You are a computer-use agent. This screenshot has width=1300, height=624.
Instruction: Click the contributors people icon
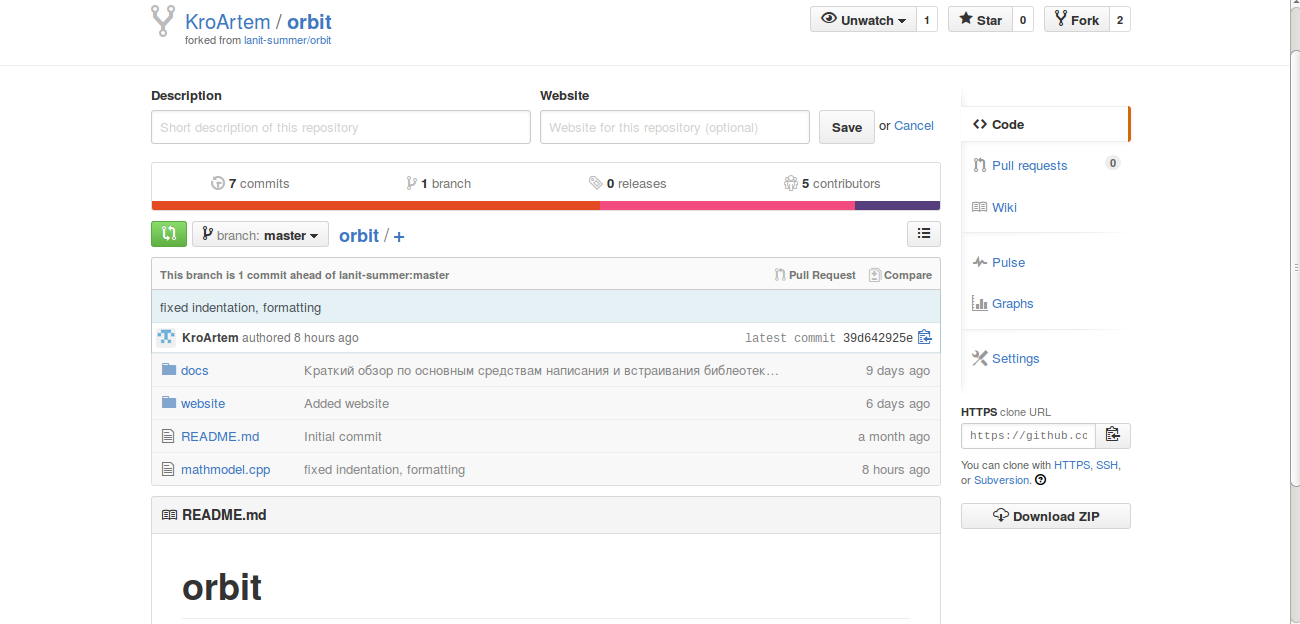coord(791,183)
